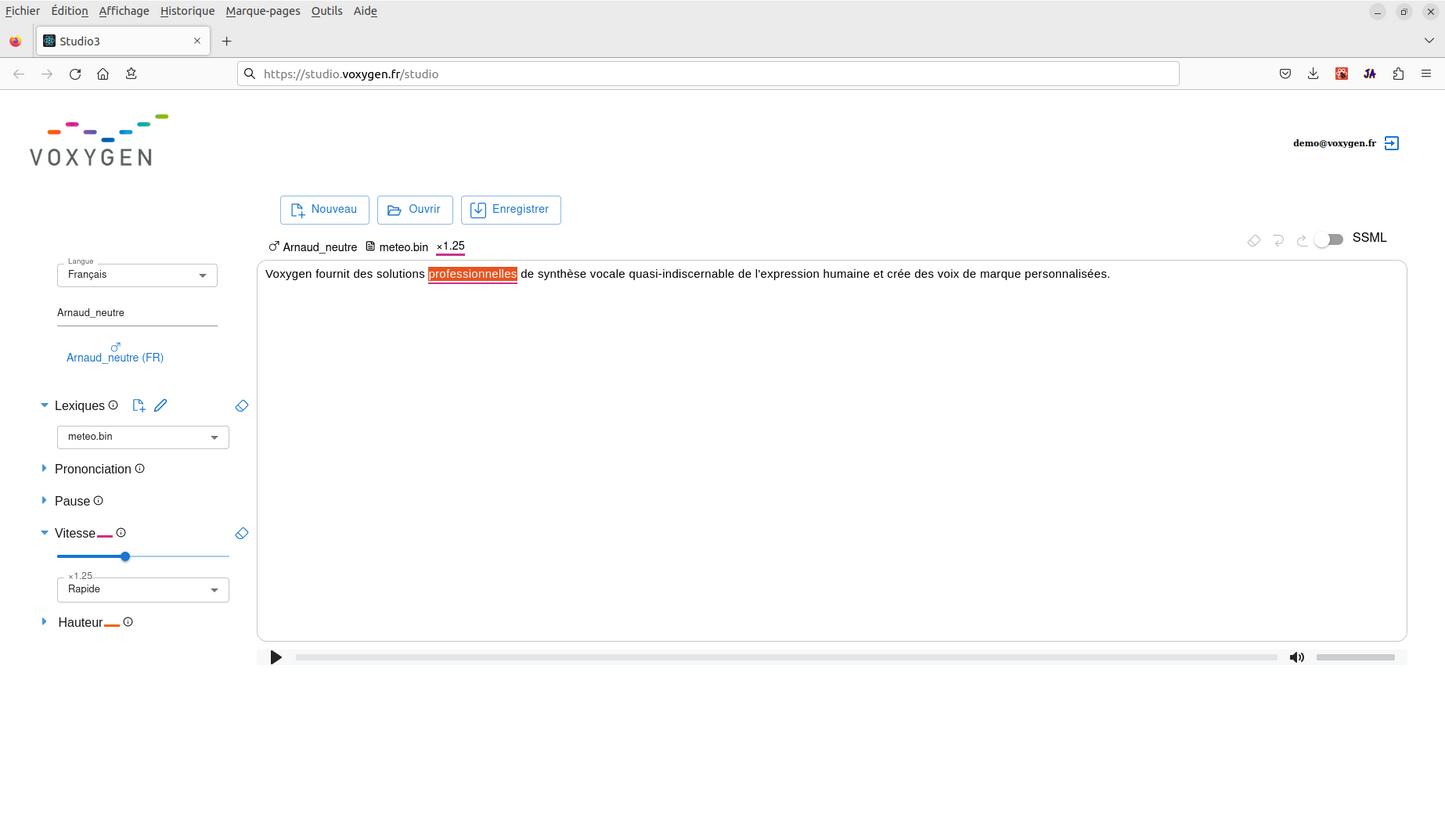1445x824 pixels.
Task: Open the Affichage menu
Action: (x=124, y=11)
